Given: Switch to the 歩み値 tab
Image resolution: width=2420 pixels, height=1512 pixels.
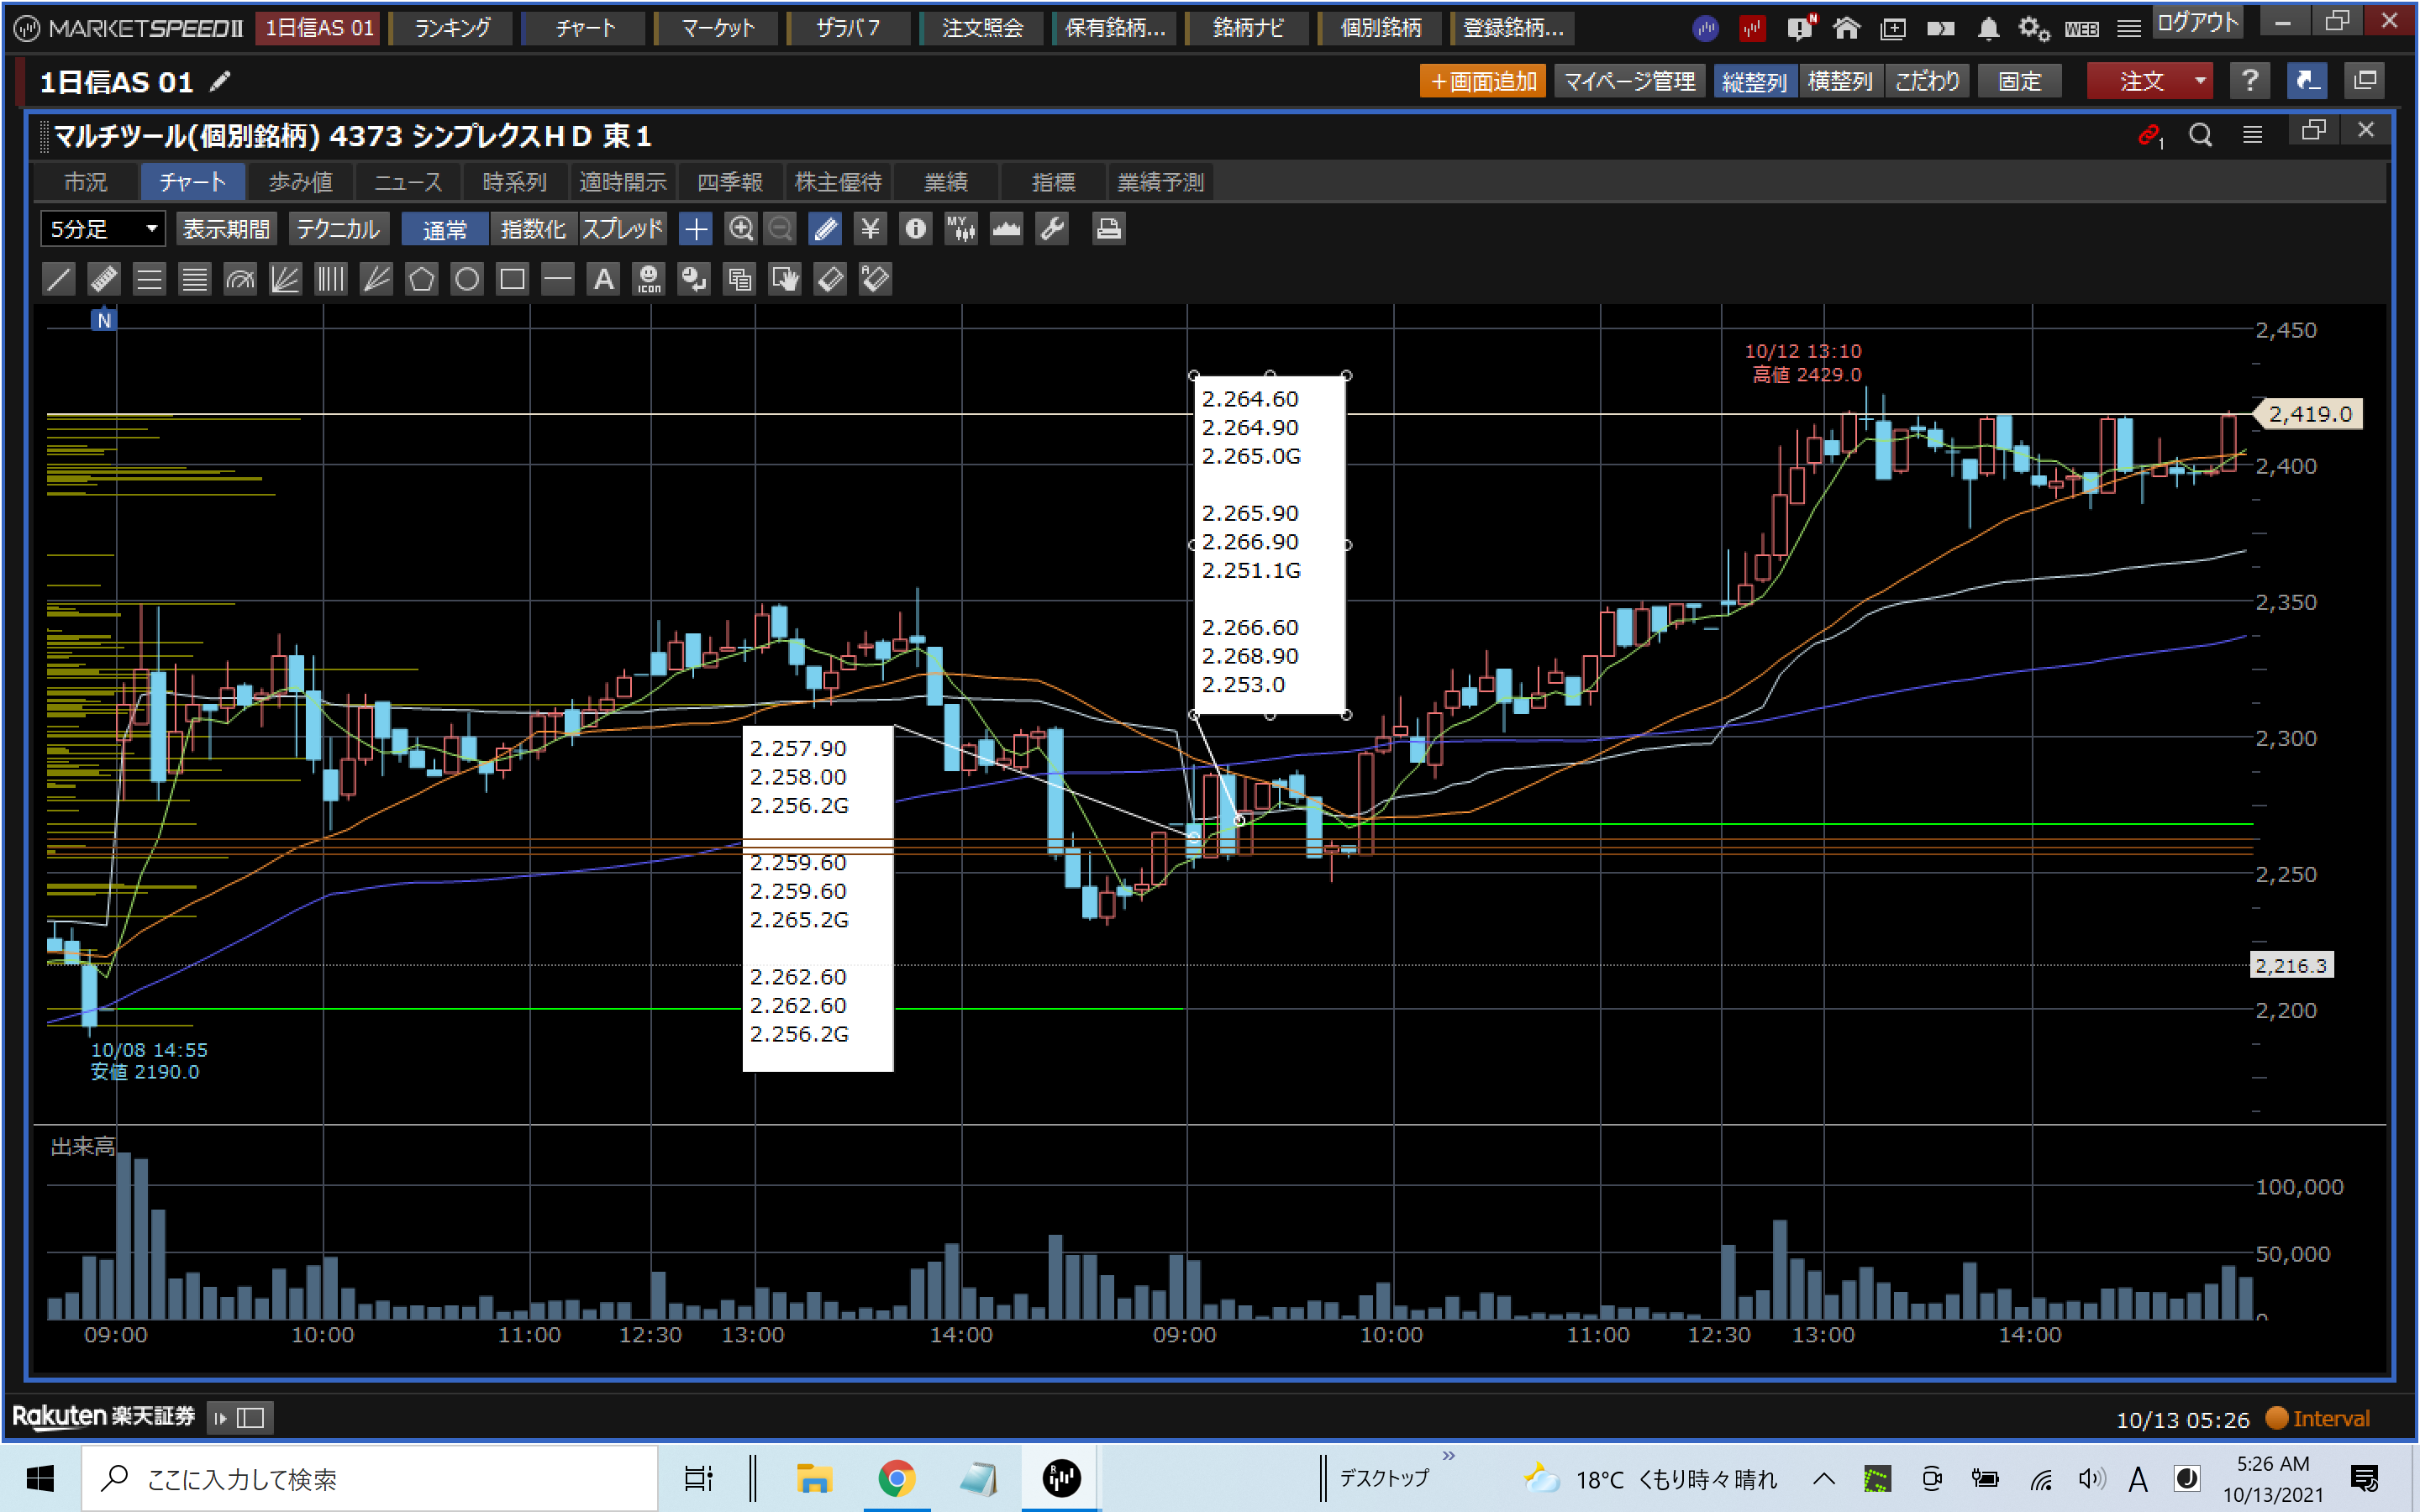Looking at the screenshot, I should point(301,182).
